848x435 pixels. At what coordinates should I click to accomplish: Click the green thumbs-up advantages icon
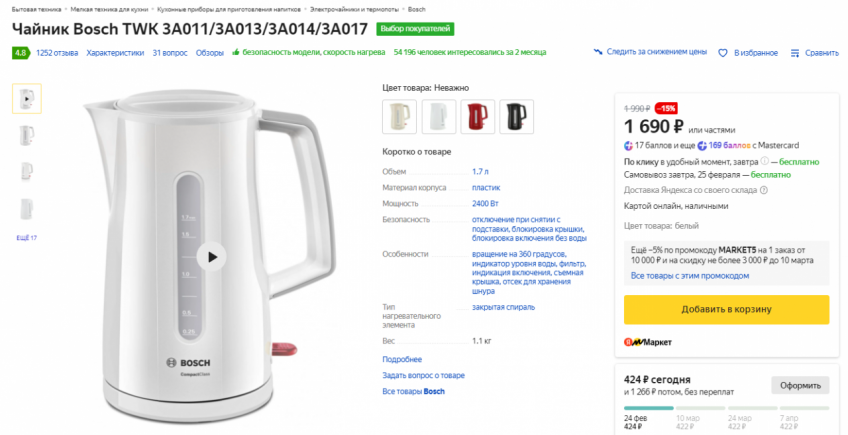coord(235,52)
